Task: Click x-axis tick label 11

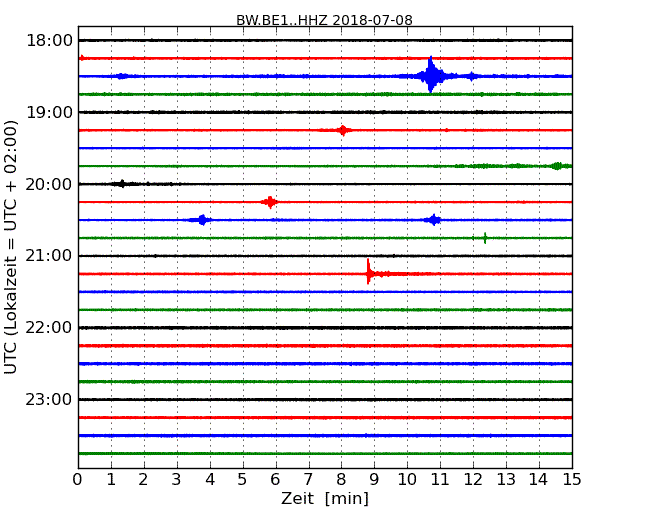Action: (440, 480)
